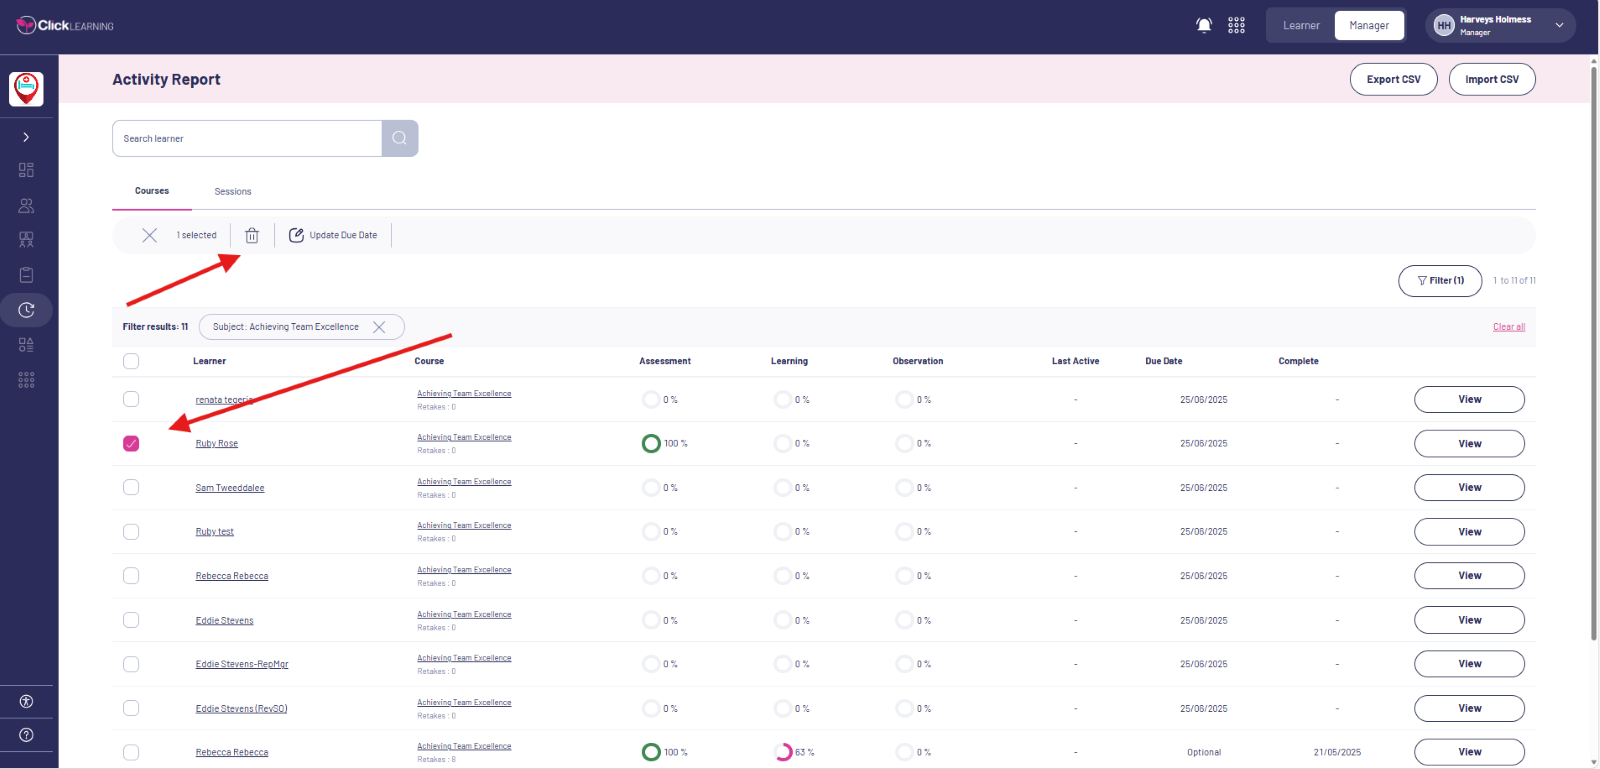1600x769 pixels.
Task: Open the Eddie Stevens (RevSO) learner link
Action: click(241, 709)
